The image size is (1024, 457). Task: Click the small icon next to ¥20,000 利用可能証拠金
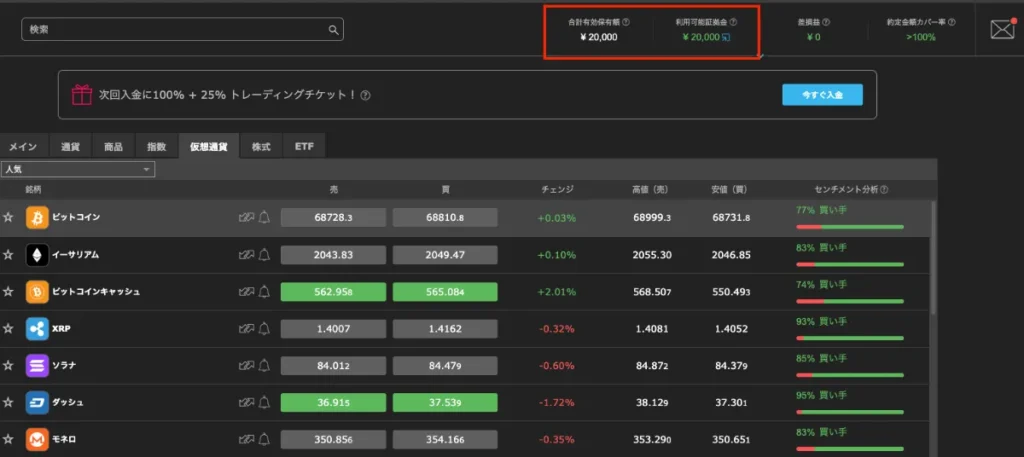(726, 38)
